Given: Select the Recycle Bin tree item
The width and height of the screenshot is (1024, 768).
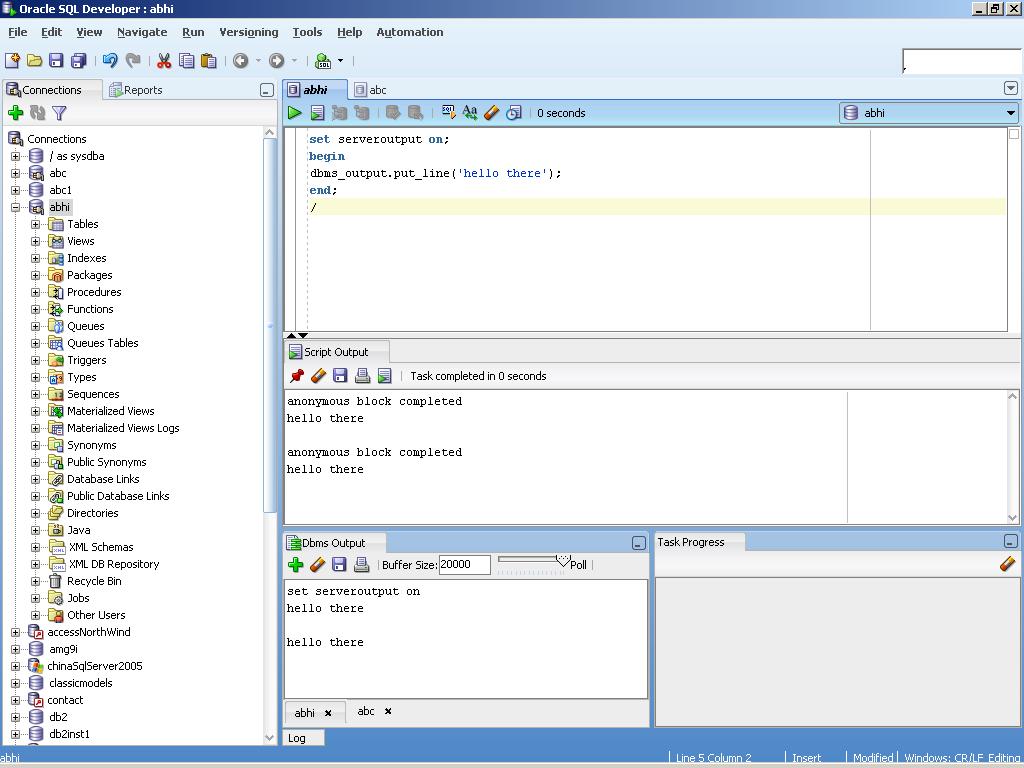Looking at the screenshot, I should pos(94,581).
